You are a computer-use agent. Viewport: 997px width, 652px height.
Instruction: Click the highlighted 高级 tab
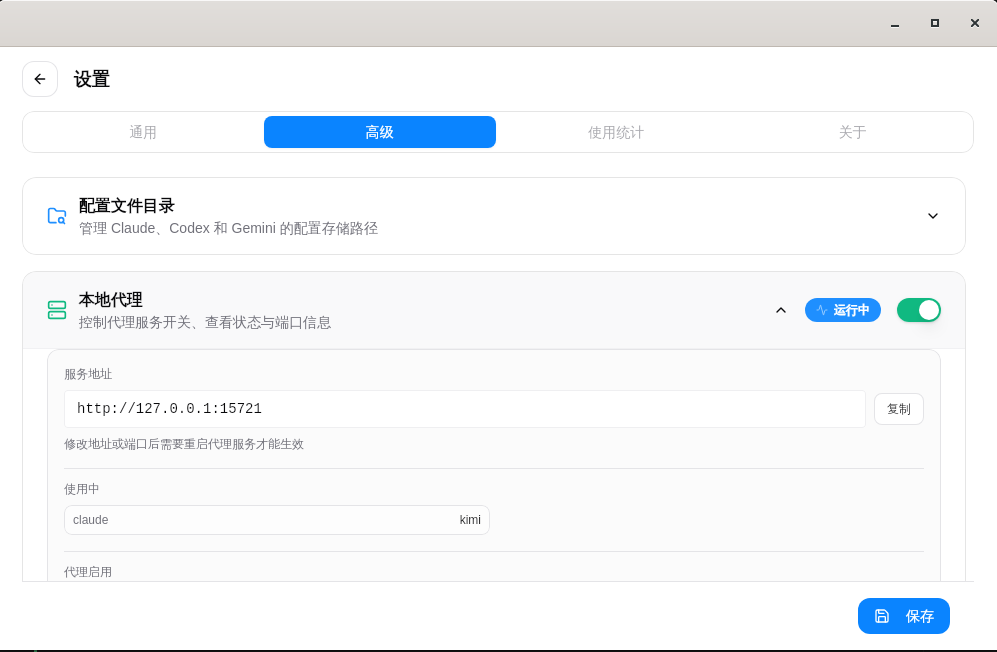(380, 131)
